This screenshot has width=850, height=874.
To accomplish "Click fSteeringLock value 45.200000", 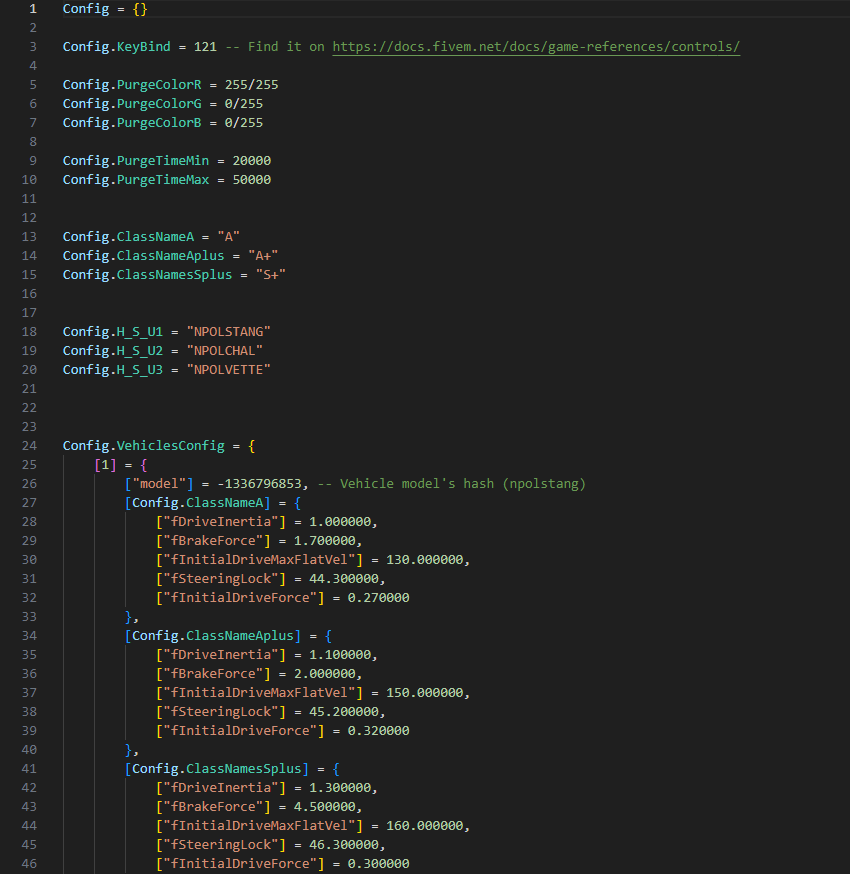I will (344, 712).
